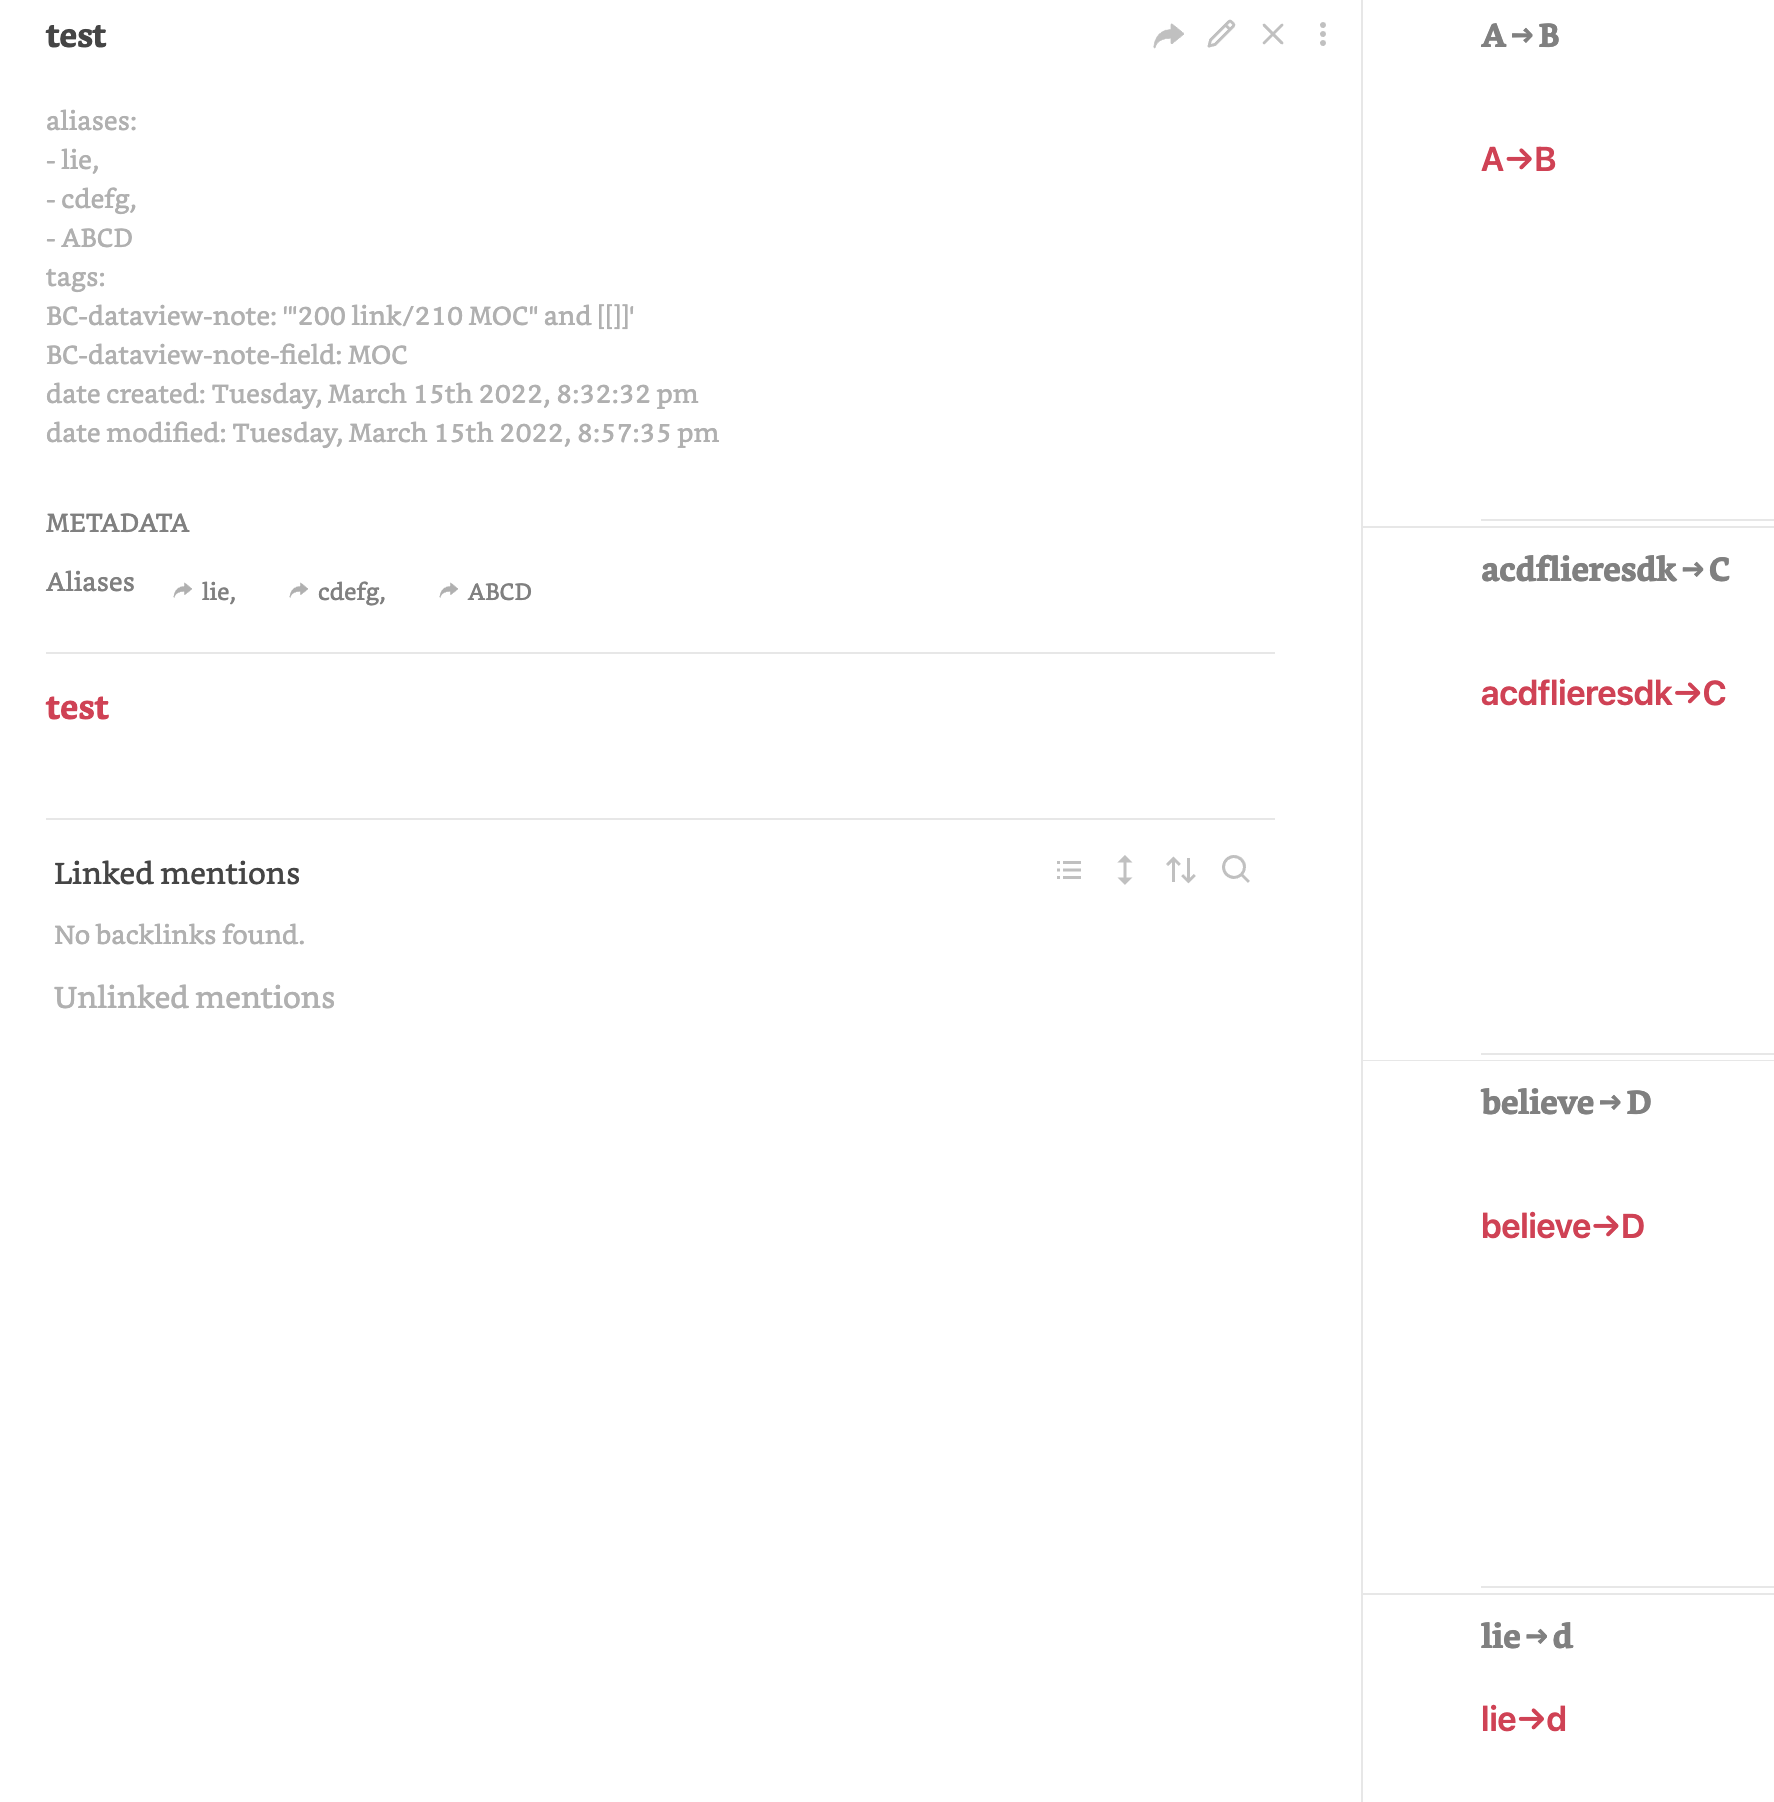1774x1802 pixels.
Task: Open the red lie→d link
Action: 1523,1720
